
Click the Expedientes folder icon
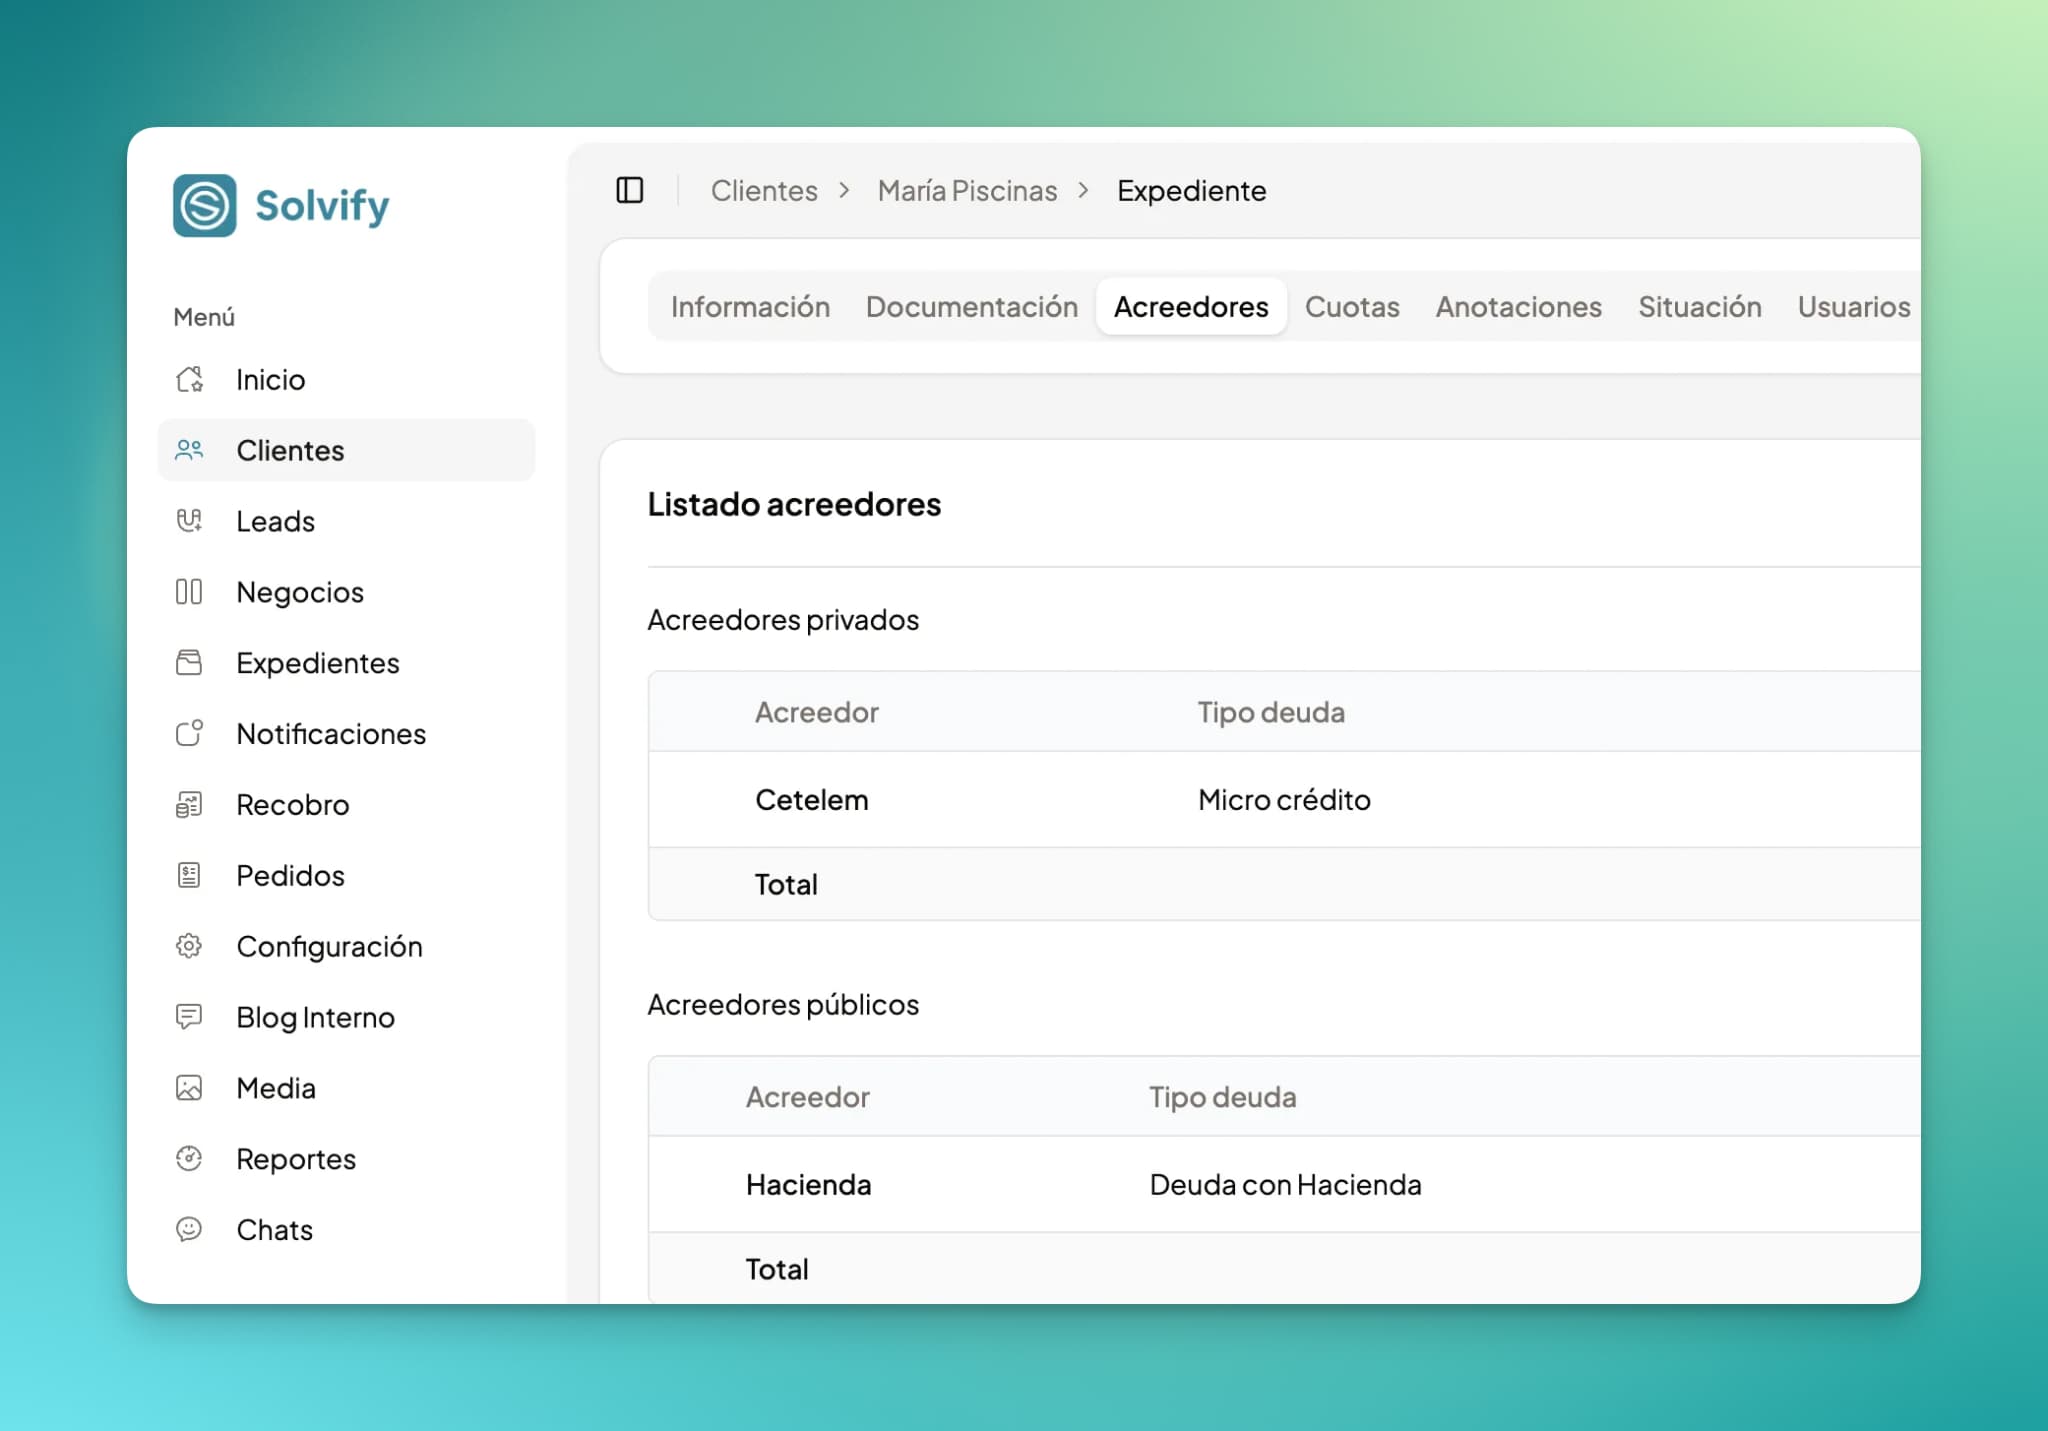pyautogui.click(x=189, y=663)
